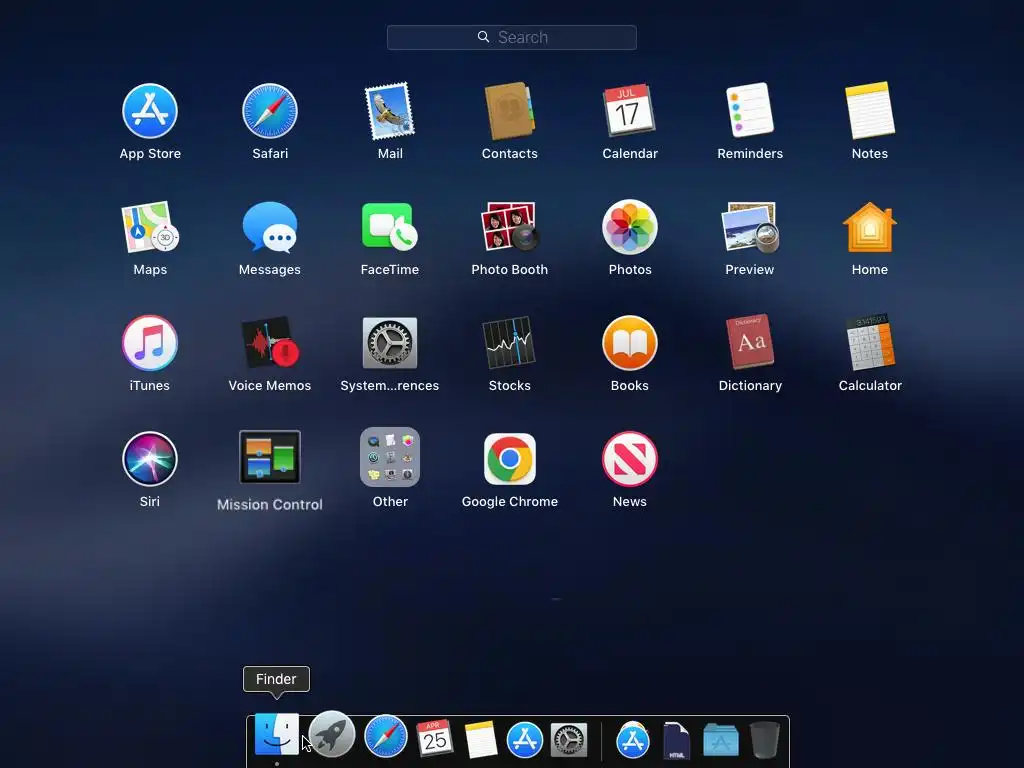This screenshot has width=1024, height=768.
Task: Open the Mail app
Action: click(390, 111)
